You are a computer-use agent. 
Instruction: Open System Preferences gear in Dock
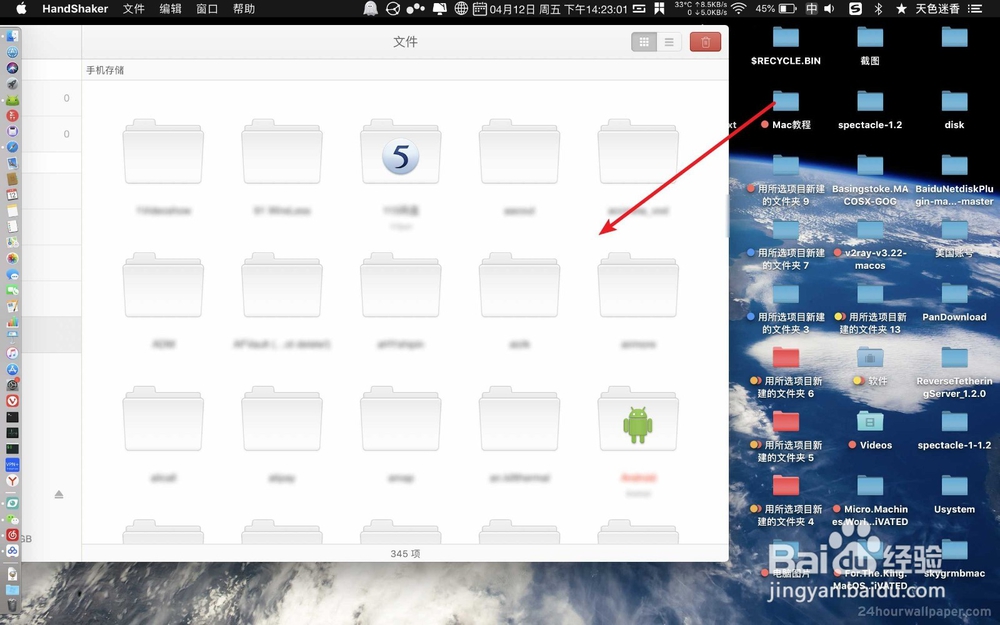coord(12,385)
